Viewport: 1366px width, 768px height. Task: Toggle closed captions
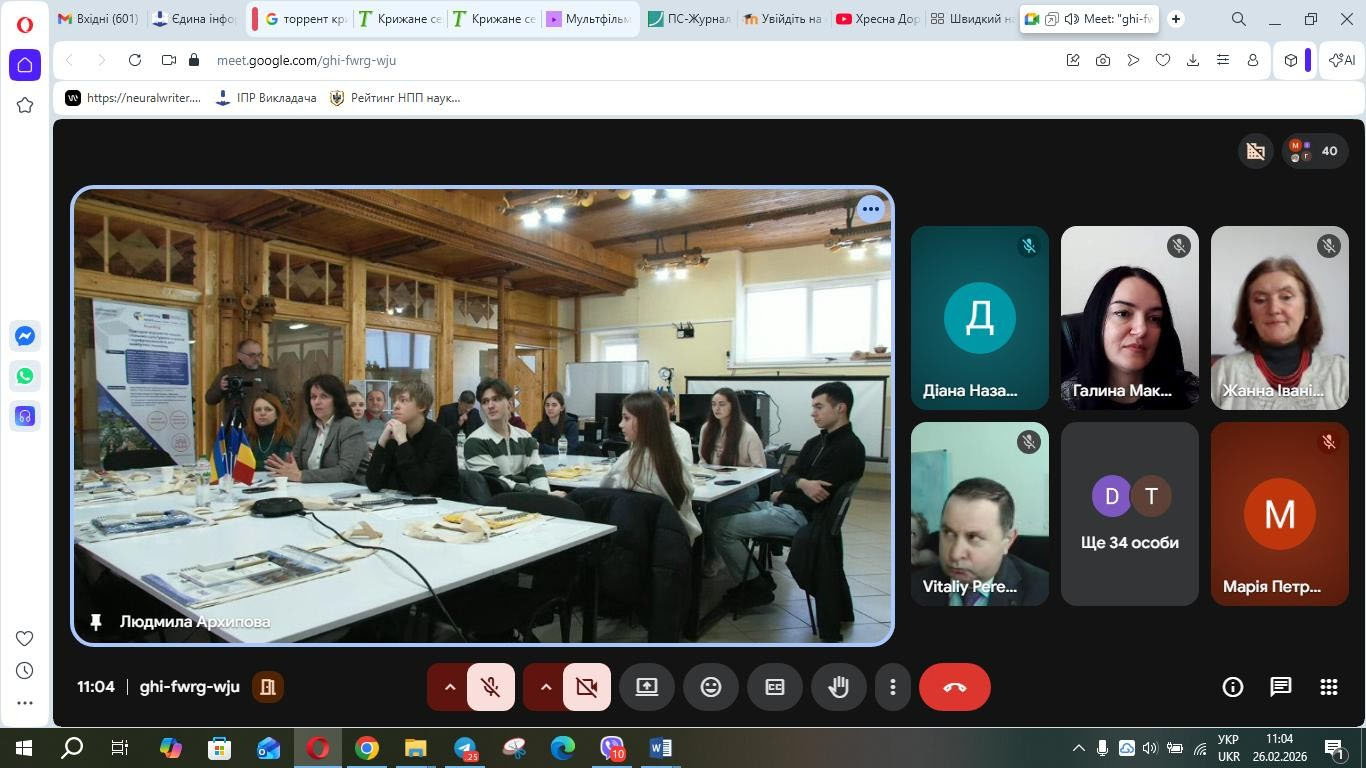(x=774, y=687)
